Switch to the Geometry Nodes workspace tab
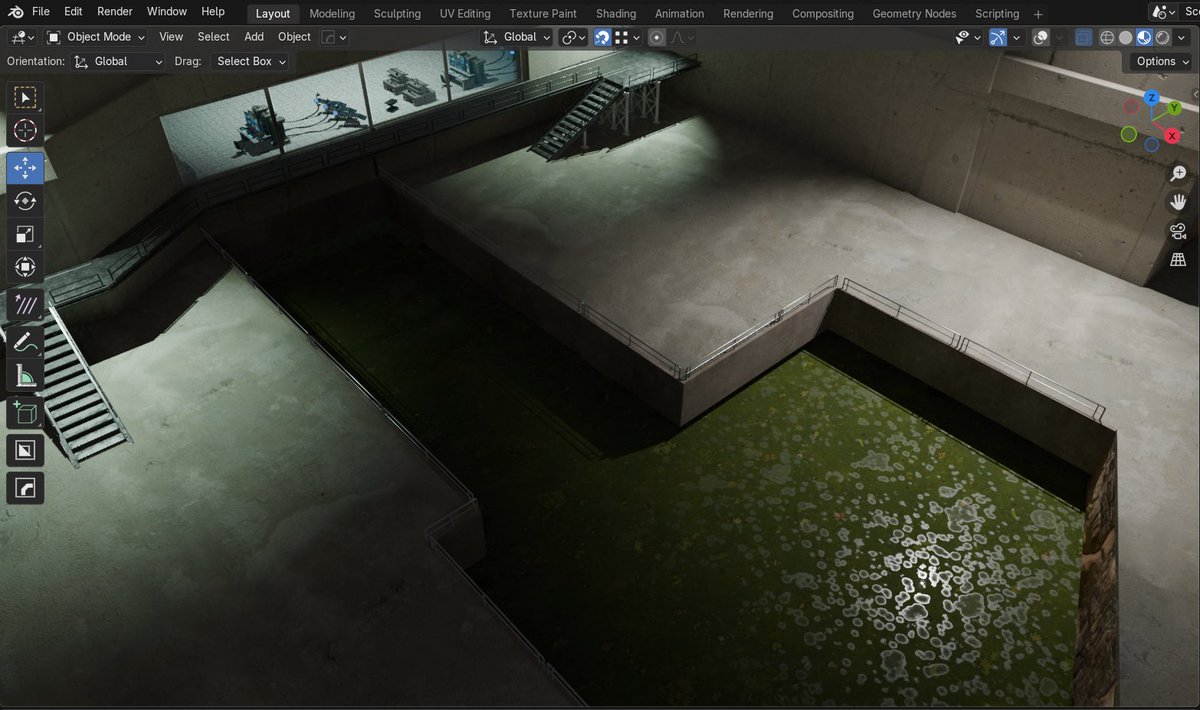Viewport: 1200px width, 710px height. pos(914,13)
